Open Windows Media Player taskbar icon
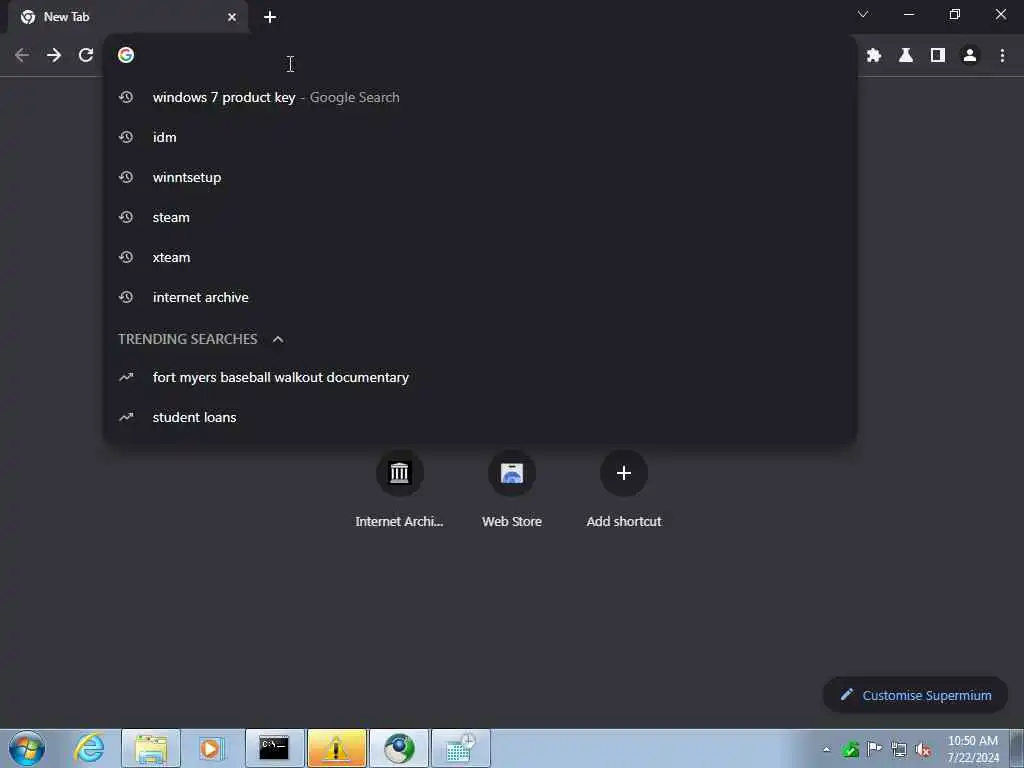 coord(212,748)
